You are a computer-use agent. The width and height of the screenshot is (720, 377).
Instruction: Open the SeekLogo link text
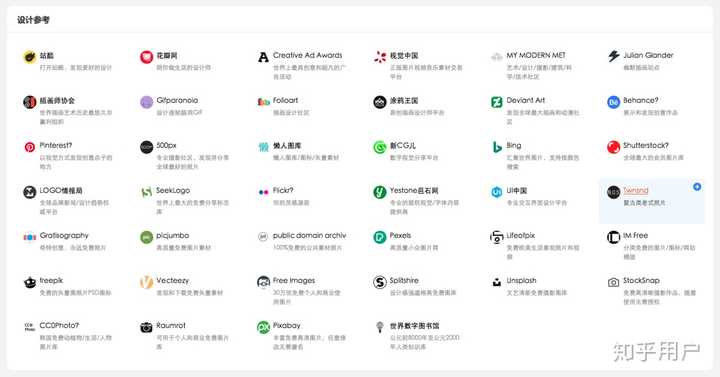tap(173, 190)
